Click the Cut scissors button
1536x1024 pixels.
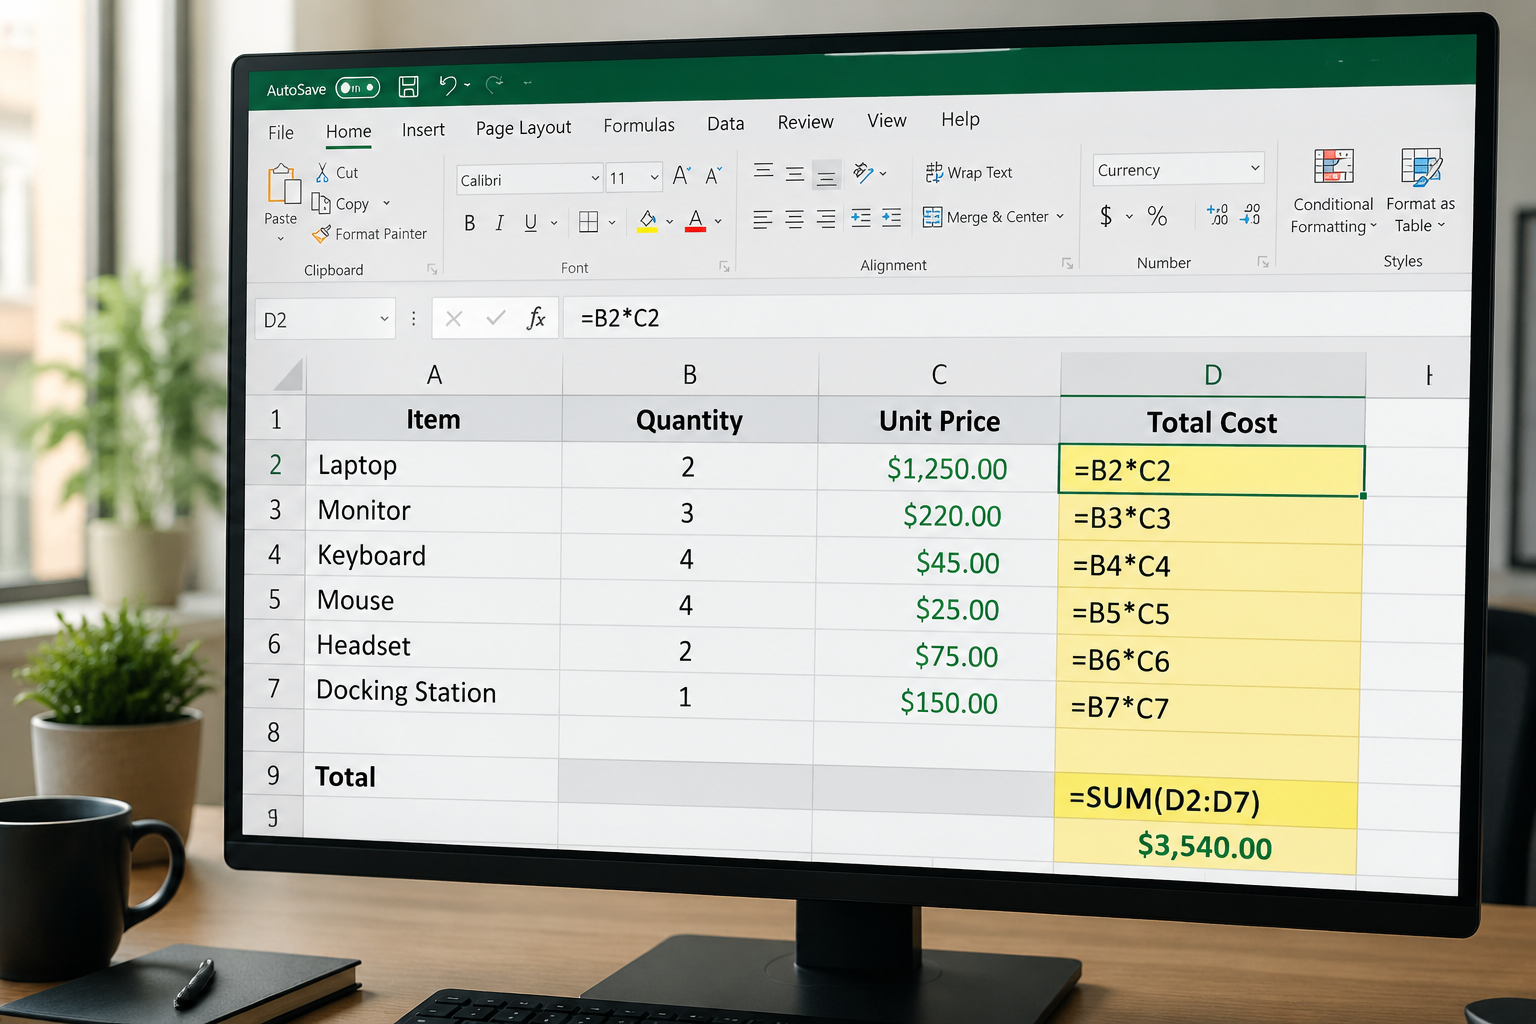337,172
